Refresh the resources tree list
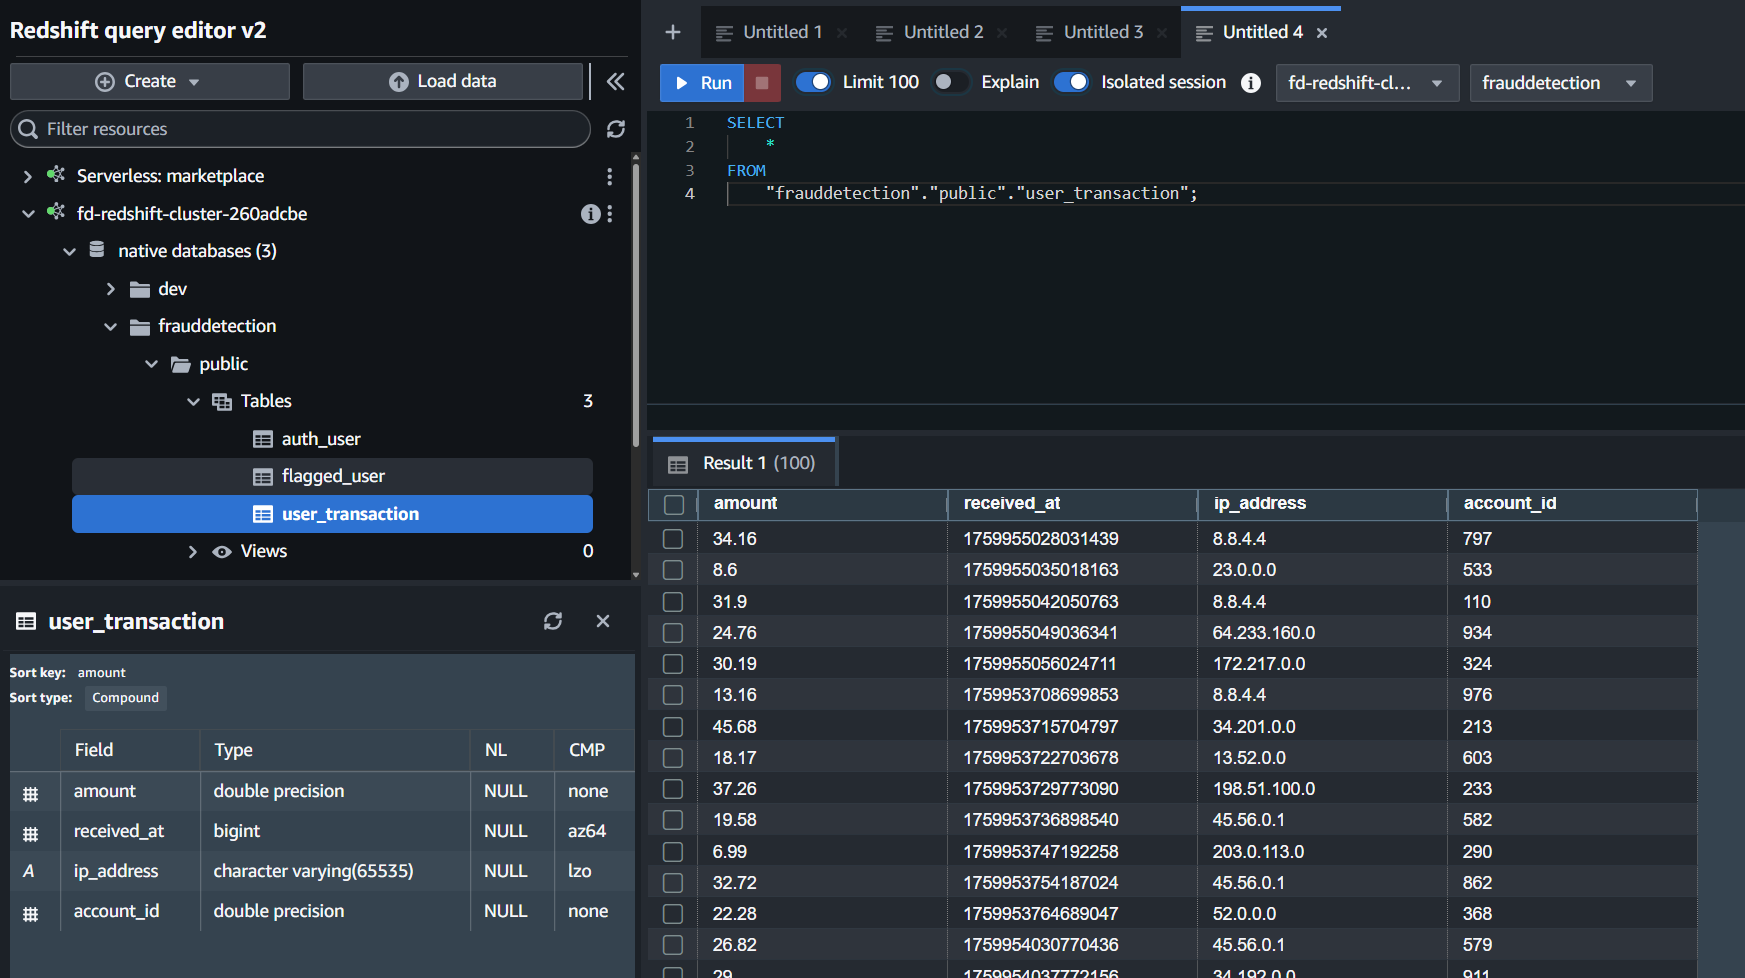 pos(616,129)
